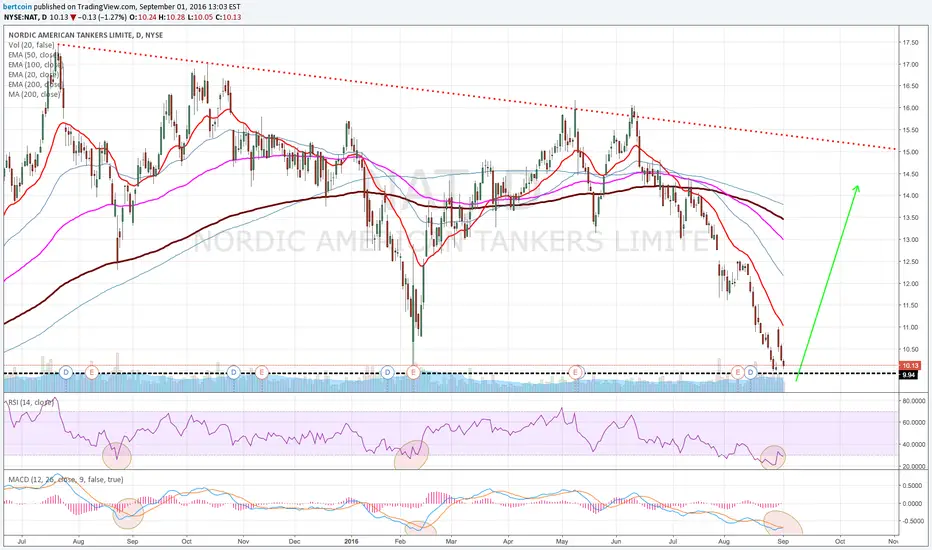The image size is (932, 550).
Task: Select the dividend D marker in late January 2016
Action: click(388, 373)
